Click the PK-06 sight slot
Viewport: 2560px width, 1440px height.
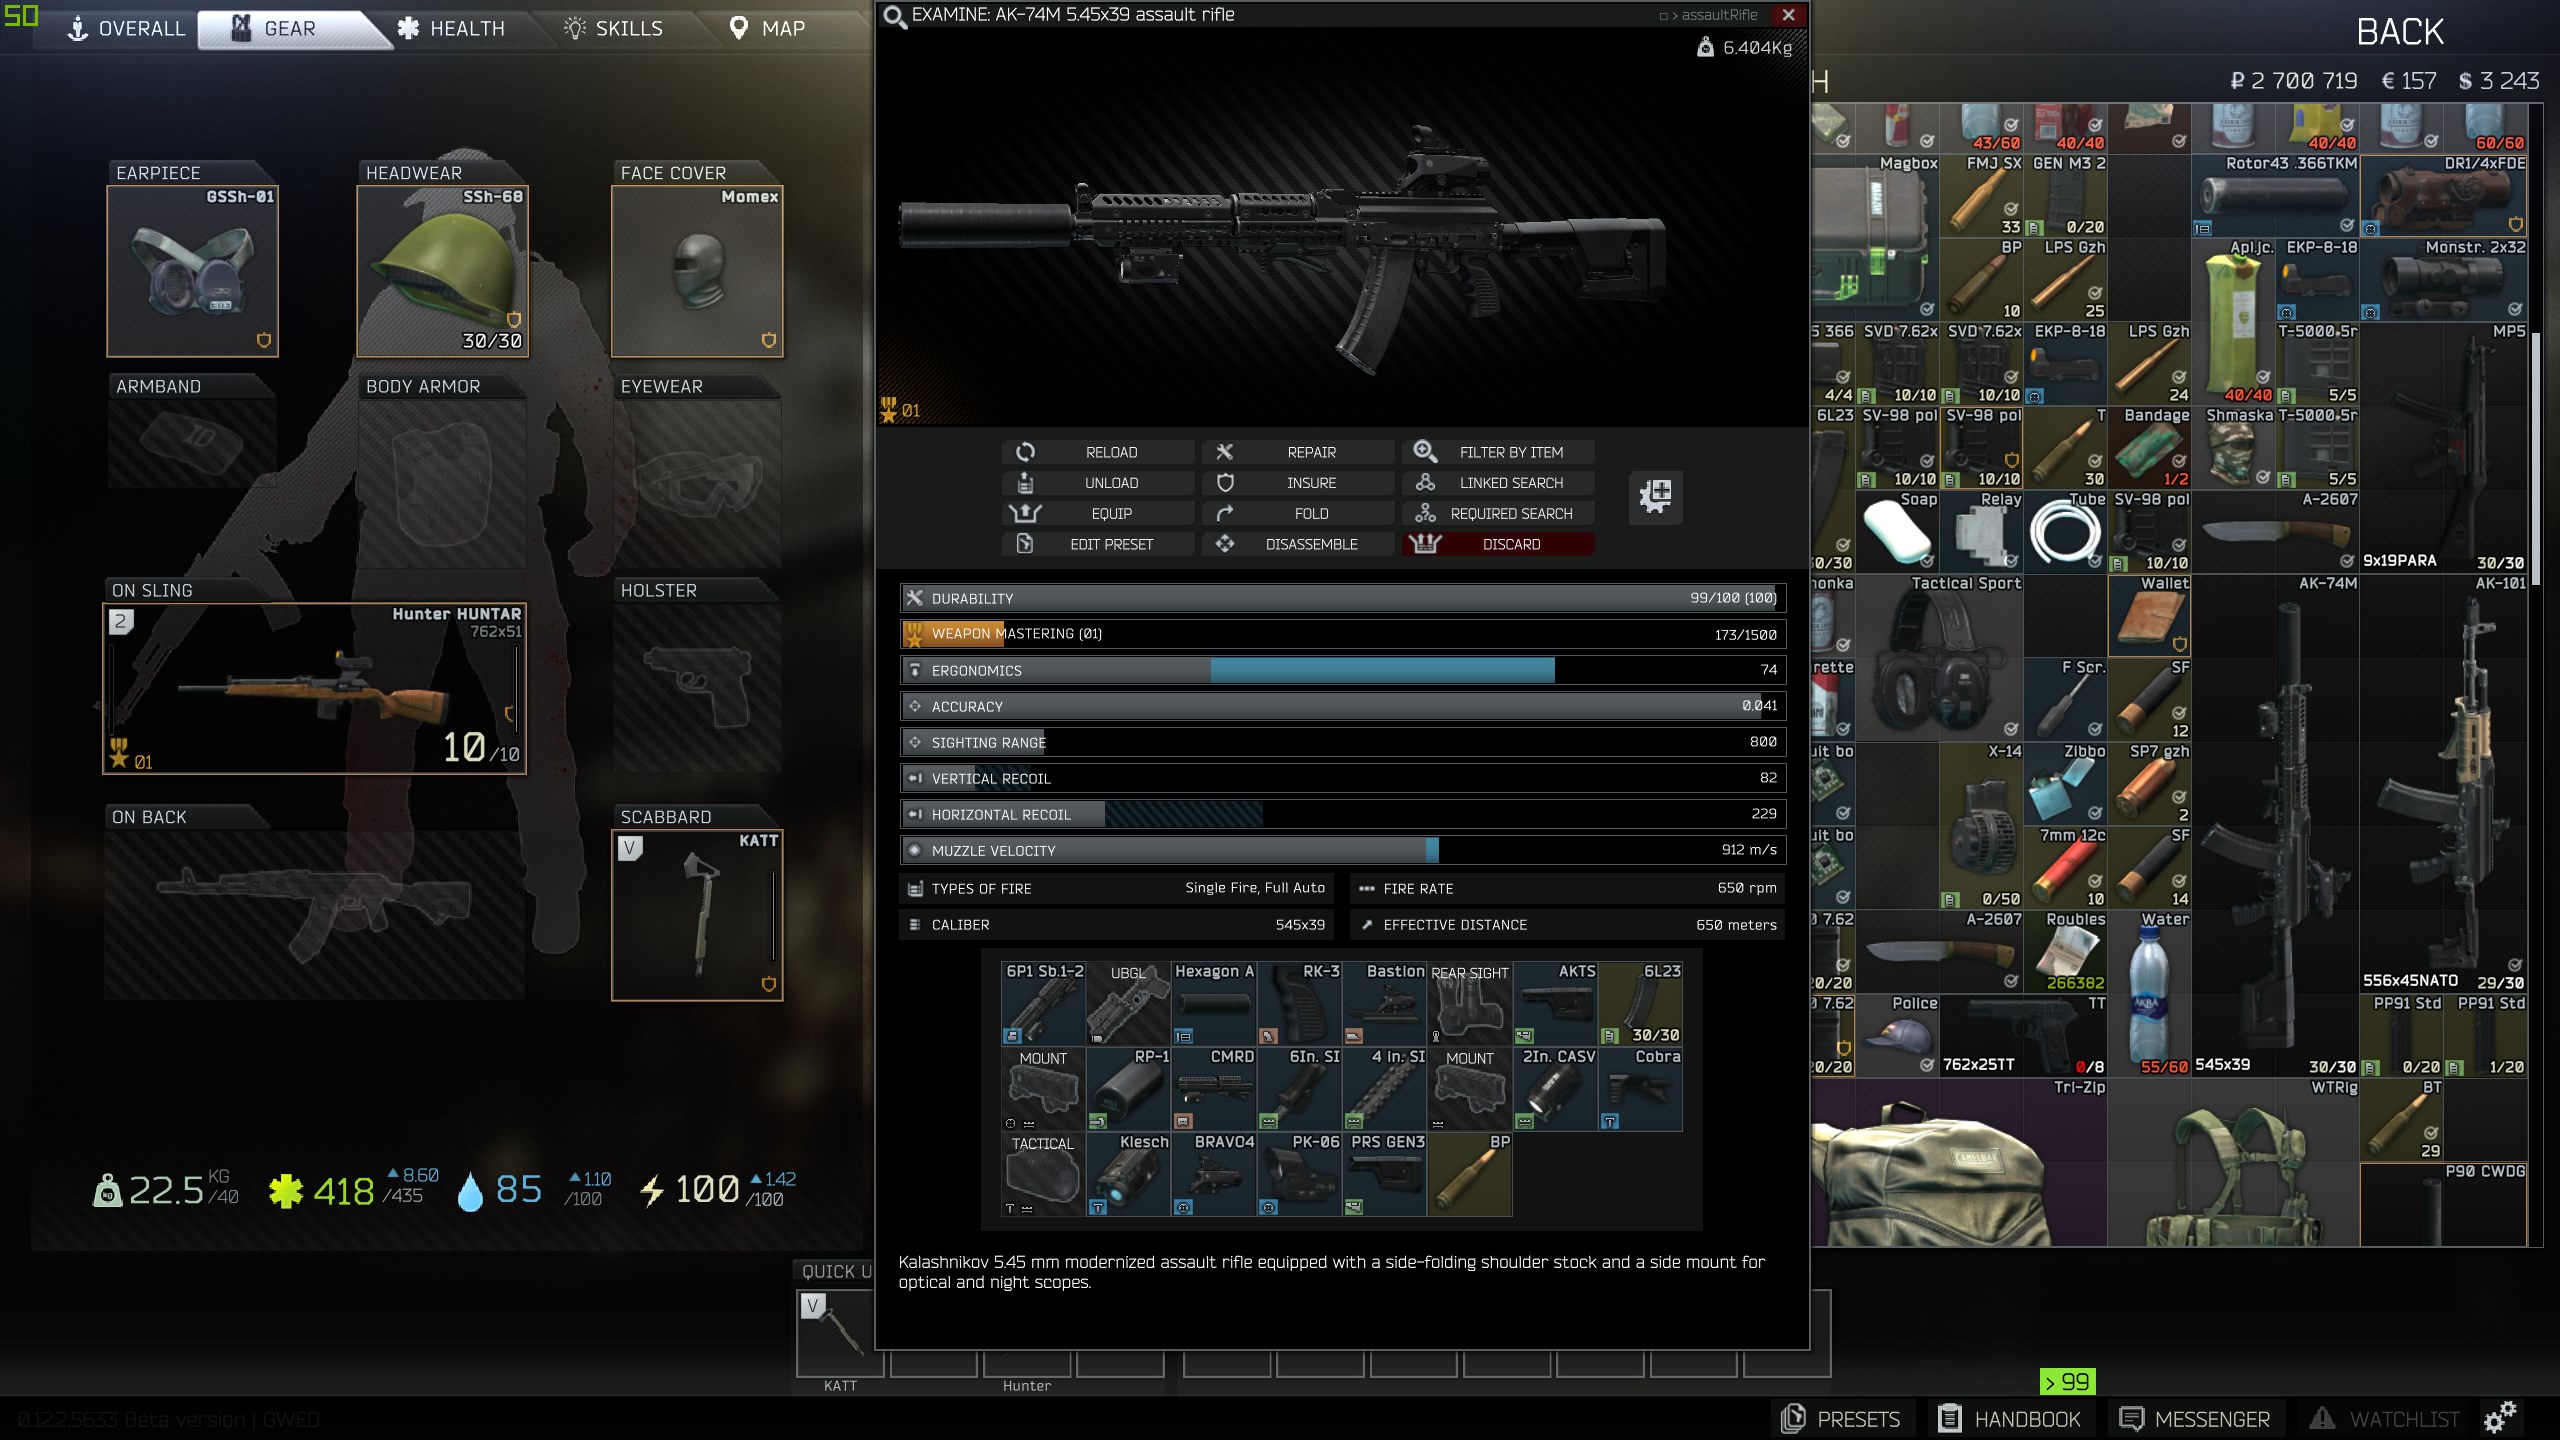pos(1298,1174)
